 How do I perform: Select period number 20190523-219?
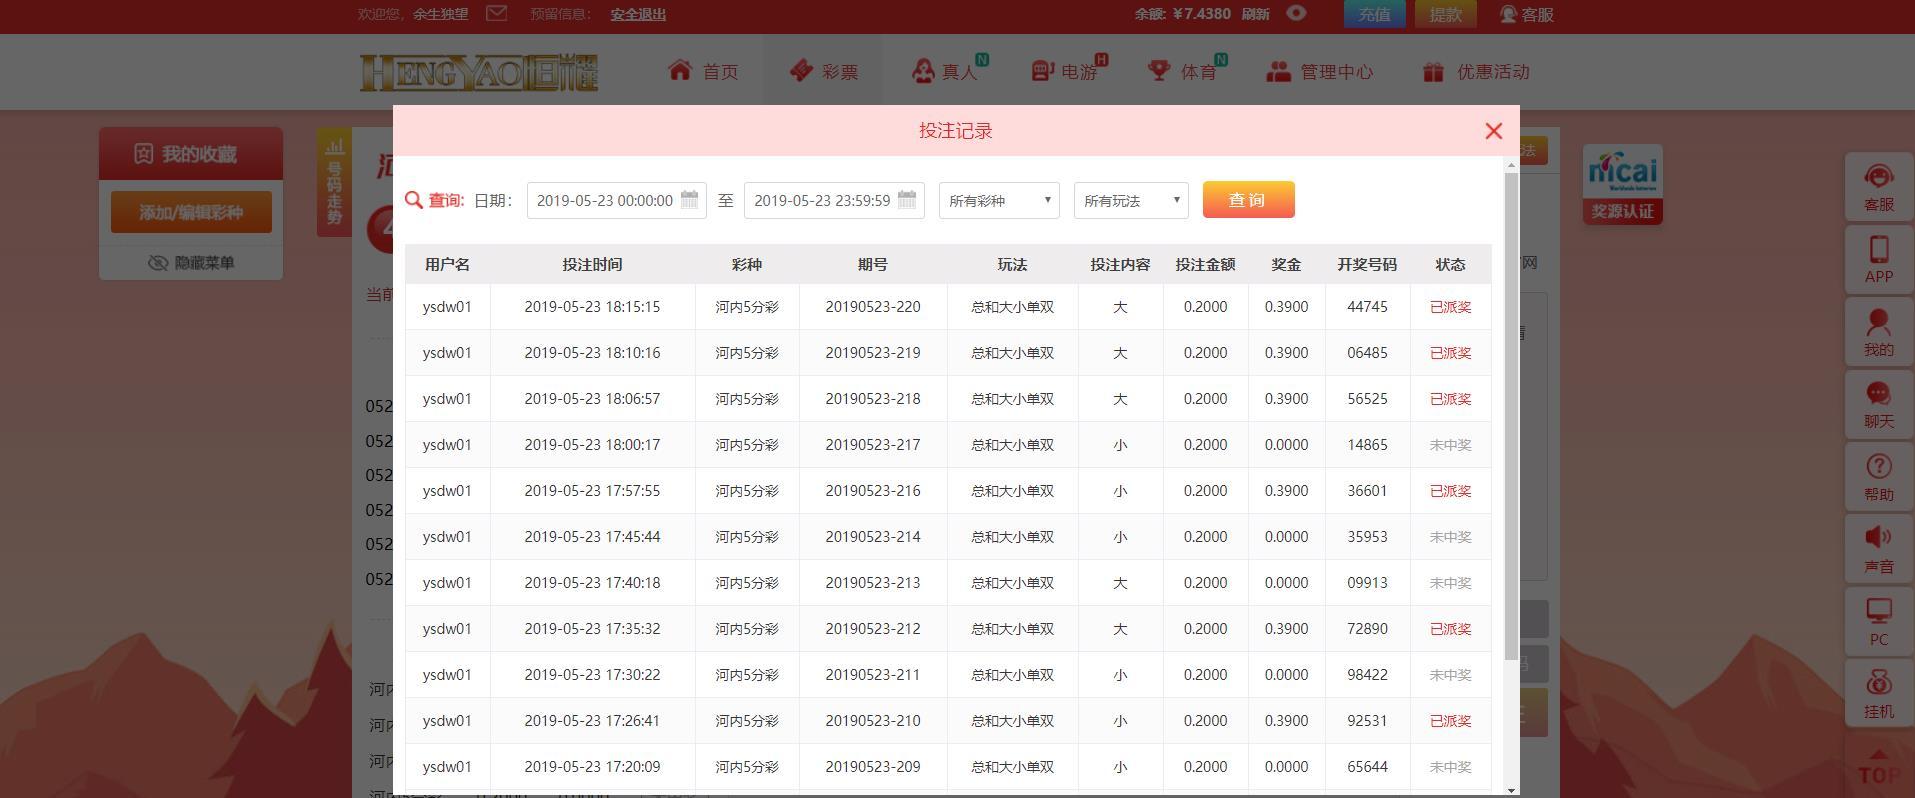point(873,353)
